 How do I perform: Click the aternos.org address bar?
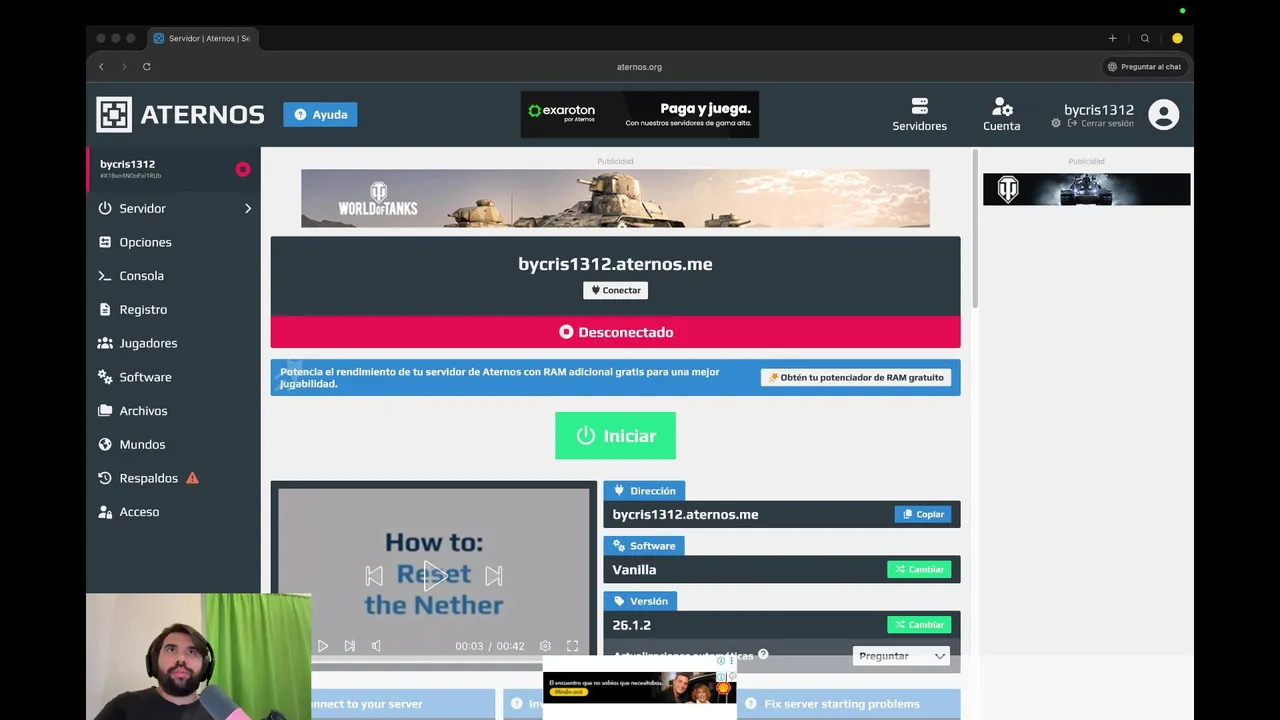(639, 67)
